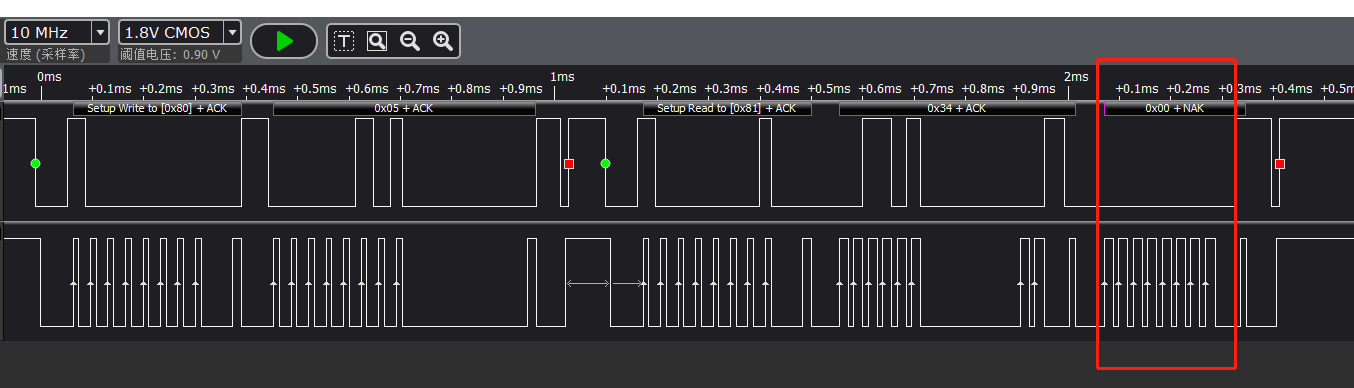
Task: Click the 1ms tick on time ruler
Action: click(563, 77)
